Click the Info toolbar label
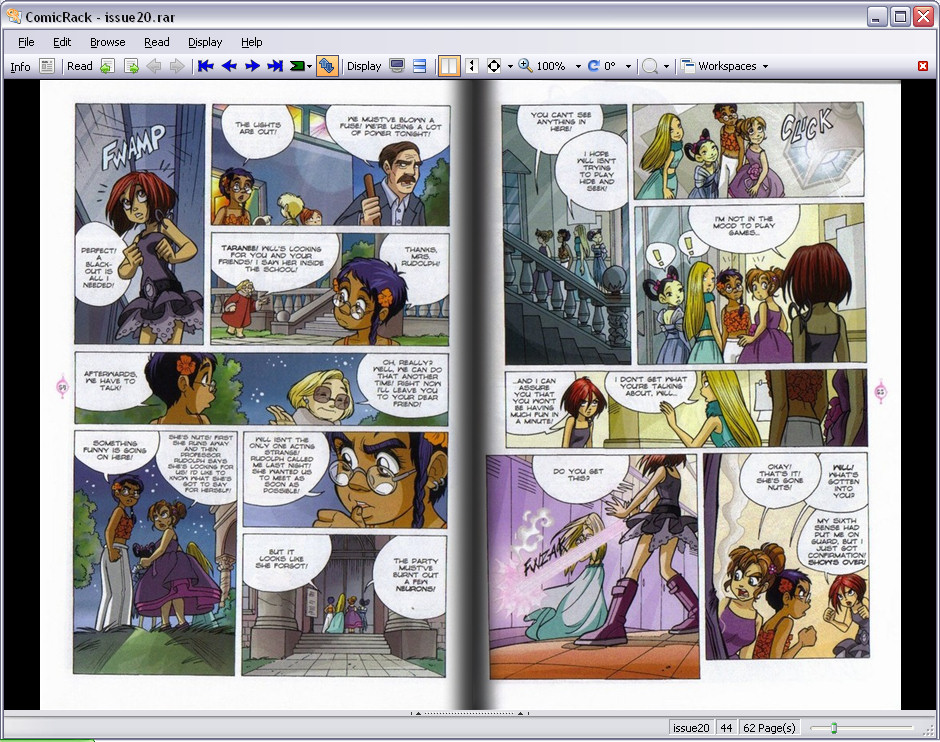 [x=20, y=67]
